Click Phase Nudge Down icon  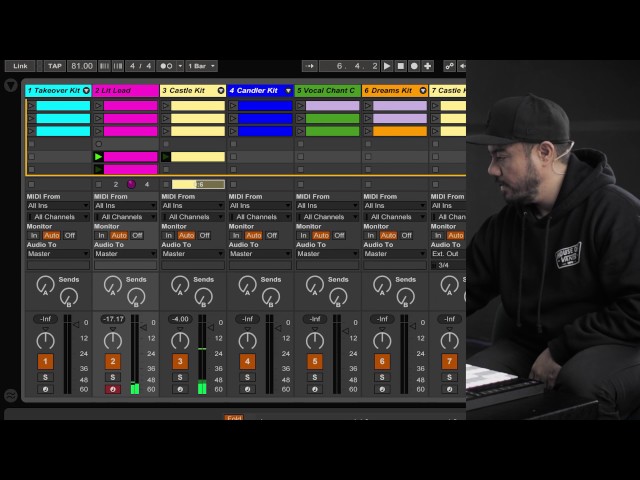pos(104,66)
